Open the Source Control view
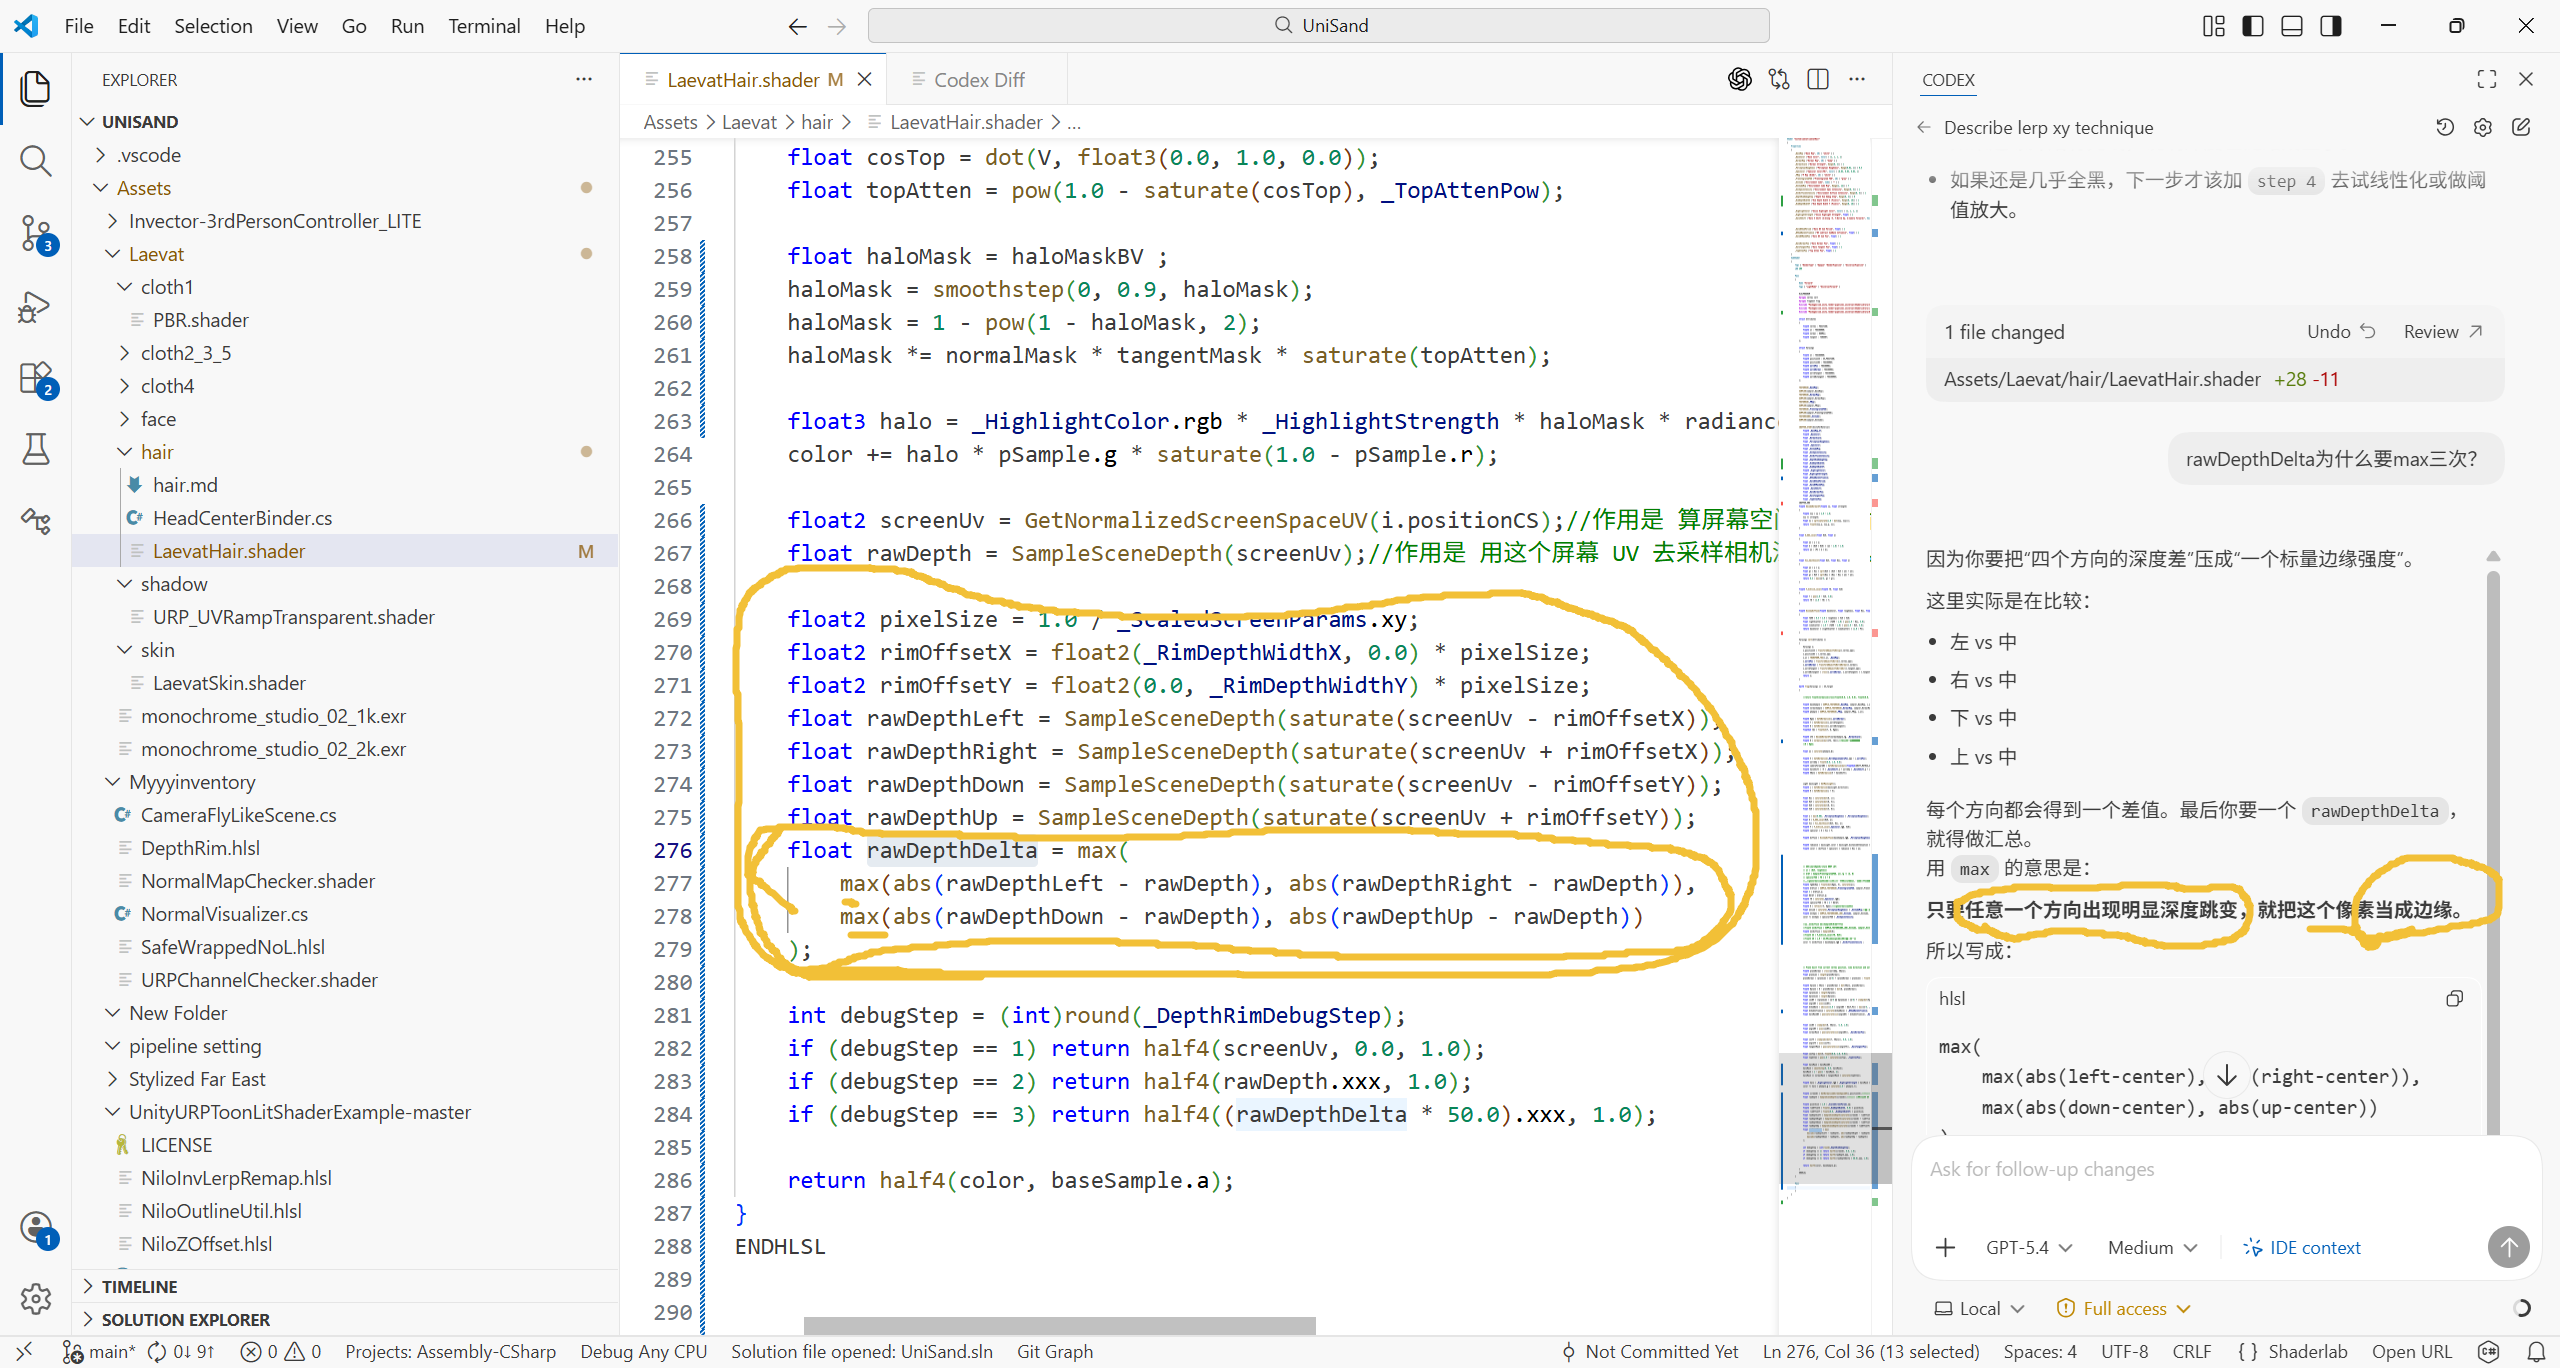Screen dimensions: 2560x1368 click(36, 233)
